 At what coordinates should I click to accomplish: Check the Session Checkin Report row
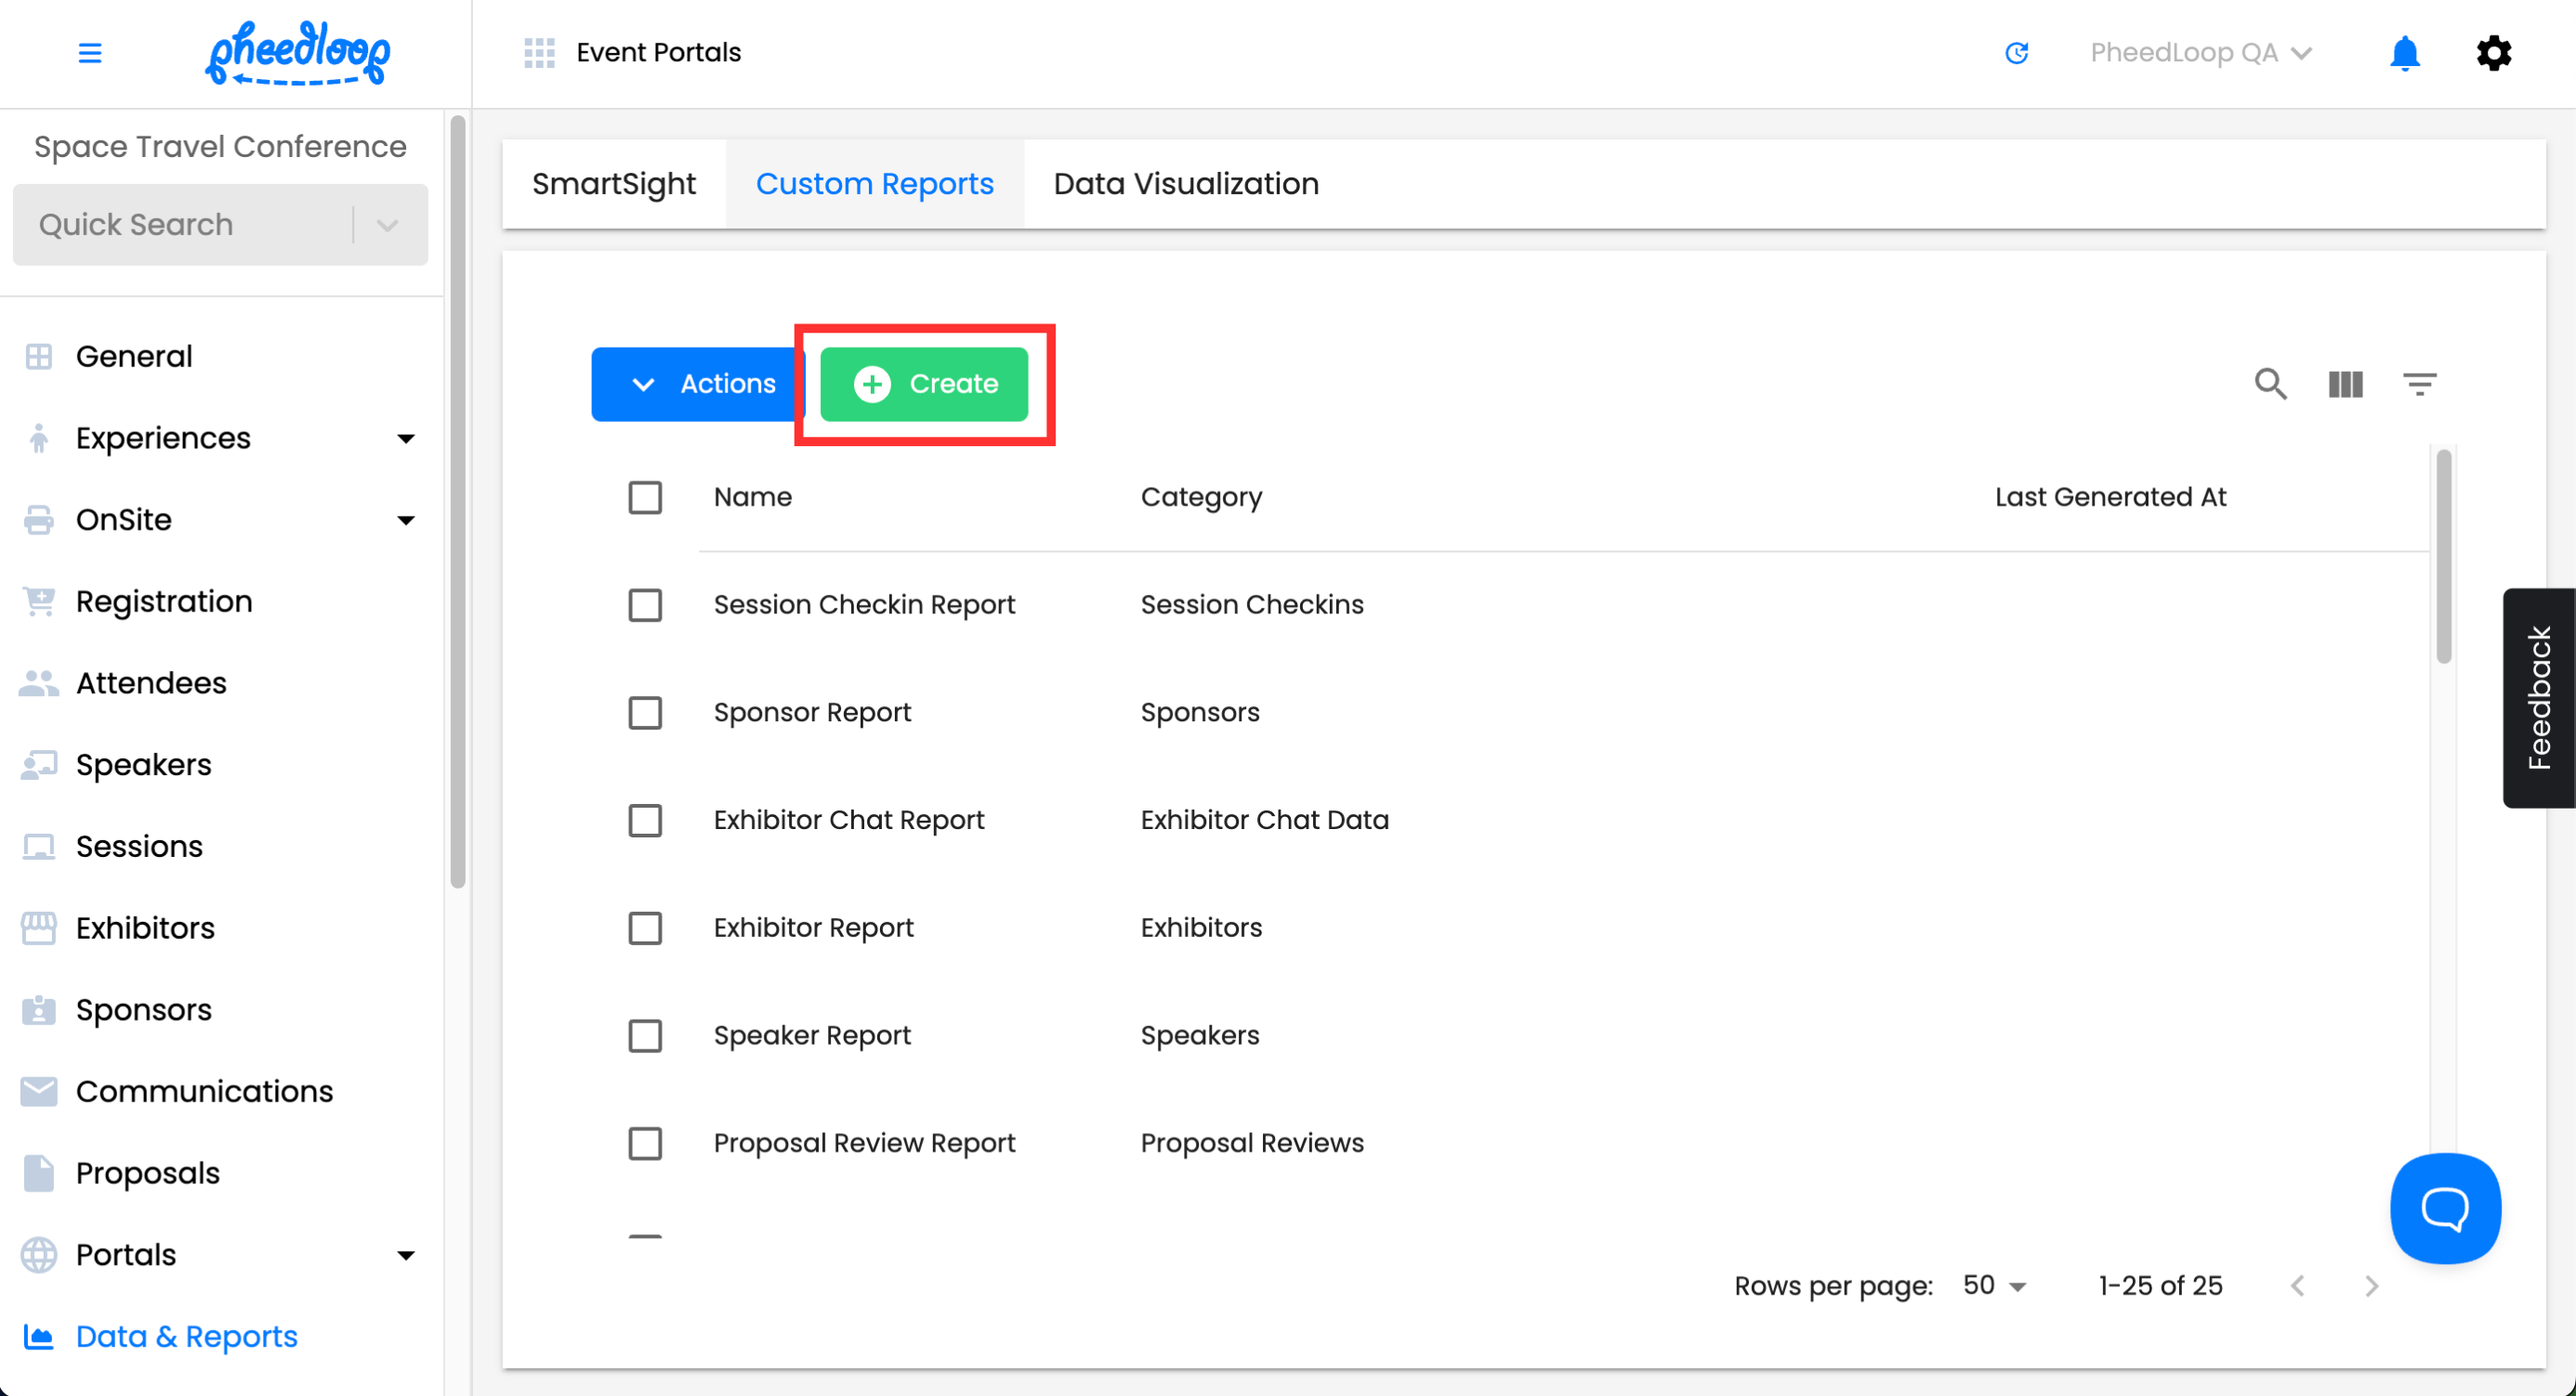click(x=645, y=605)
